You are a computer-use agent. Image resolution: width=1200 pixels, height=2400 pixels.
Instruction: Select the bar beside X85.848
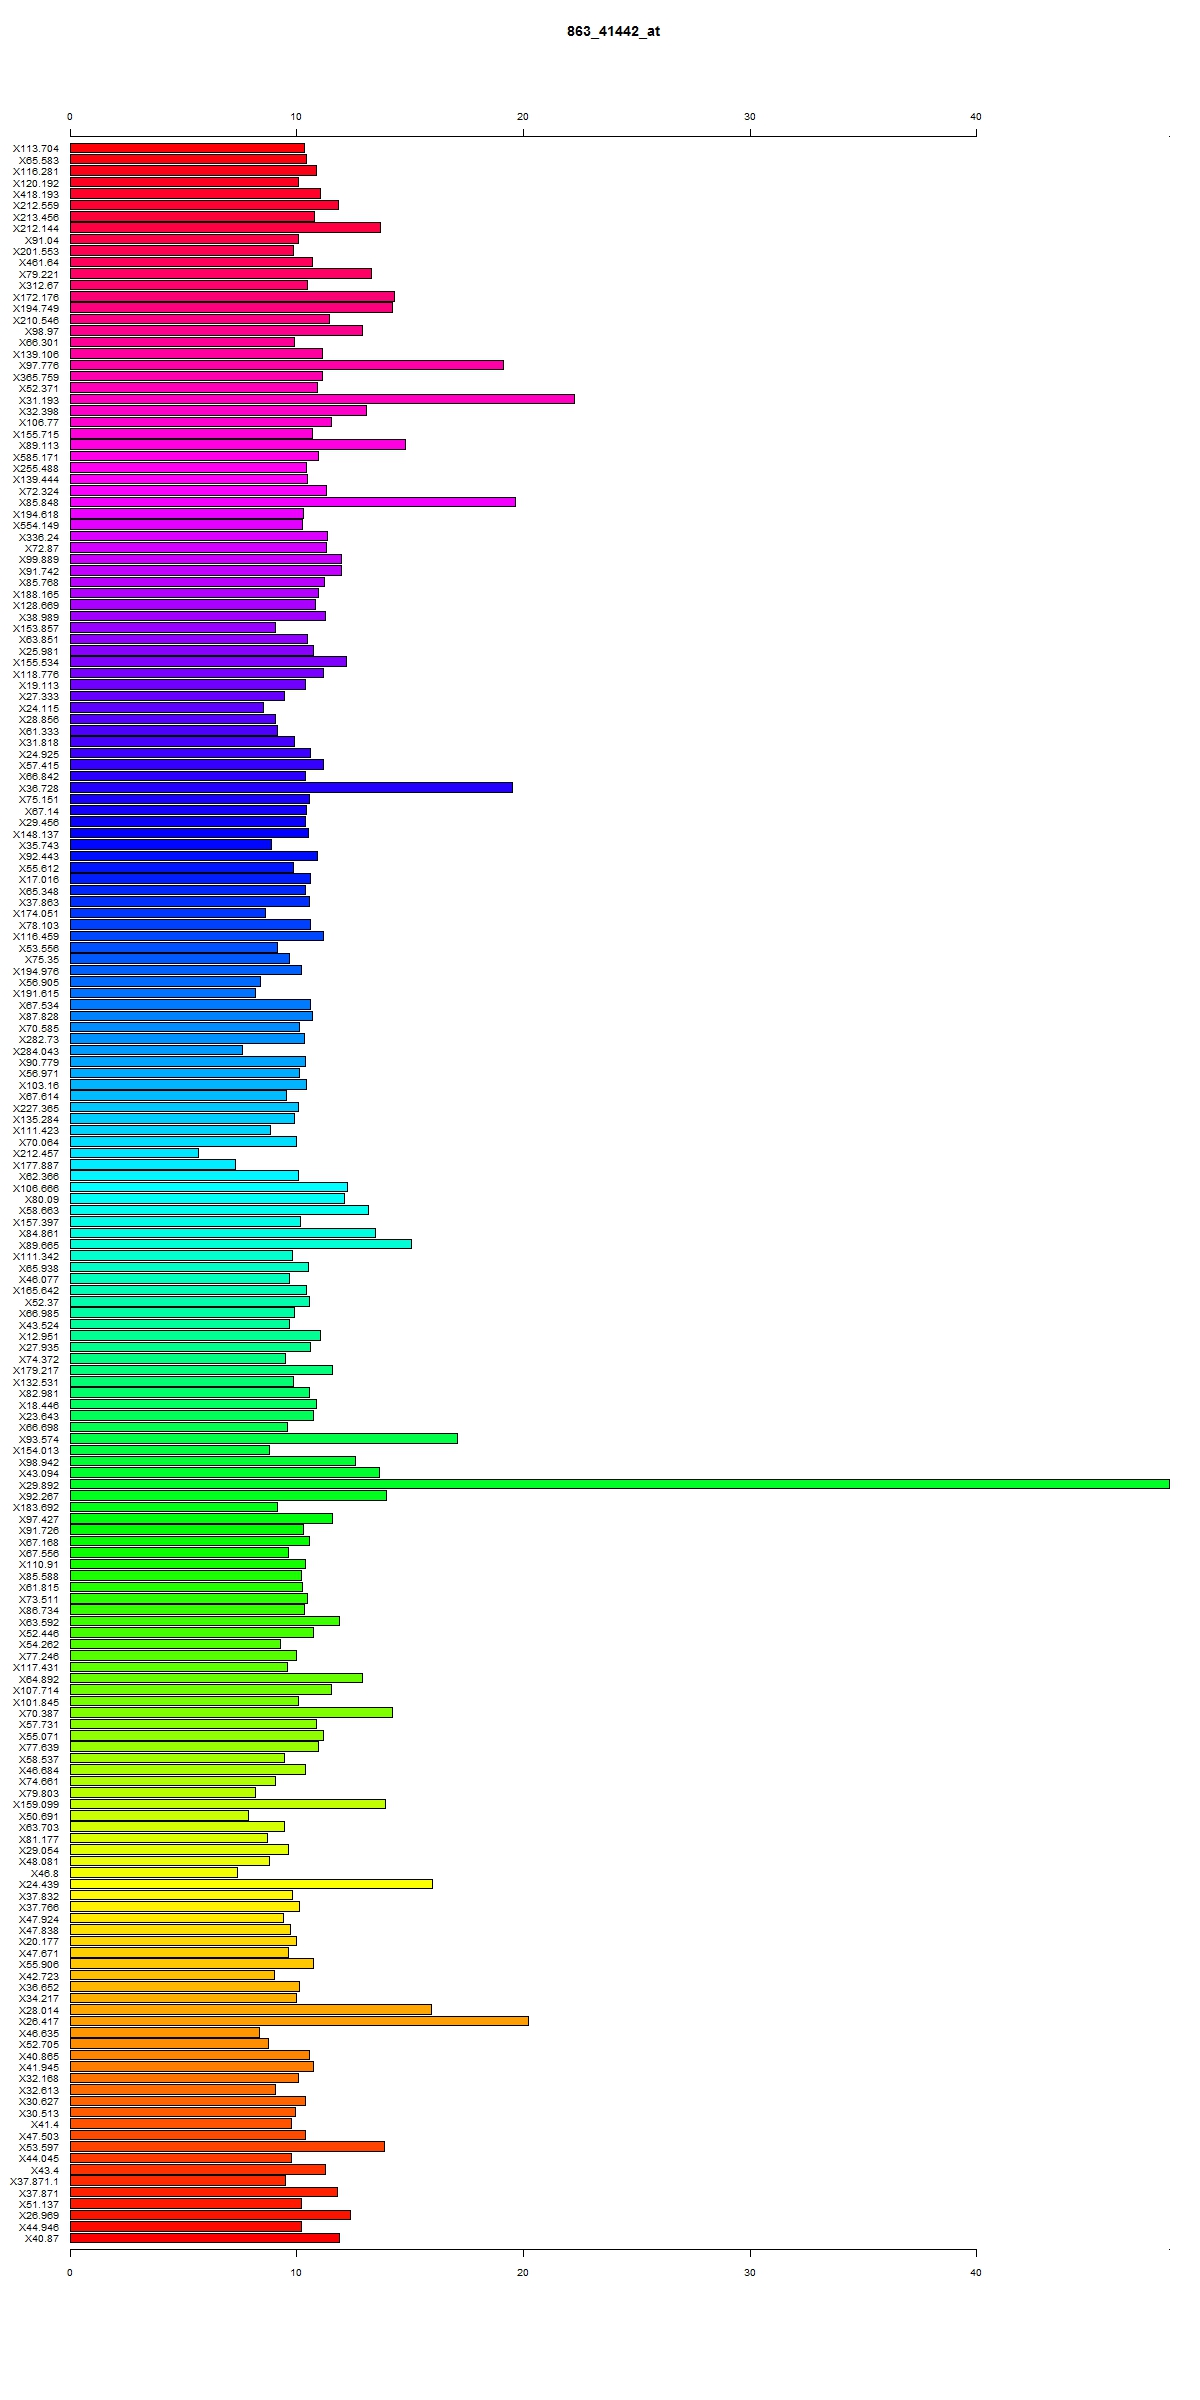pyautogui.click(x=293, y=502)
